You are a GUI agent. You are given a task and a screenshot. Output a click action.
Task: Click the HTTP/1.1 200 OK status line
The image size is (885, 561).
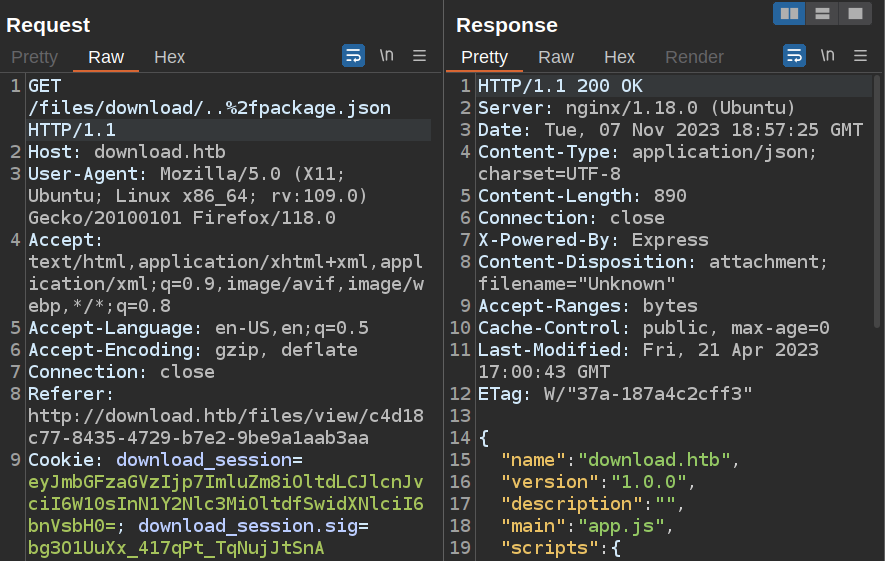[560, 86]
